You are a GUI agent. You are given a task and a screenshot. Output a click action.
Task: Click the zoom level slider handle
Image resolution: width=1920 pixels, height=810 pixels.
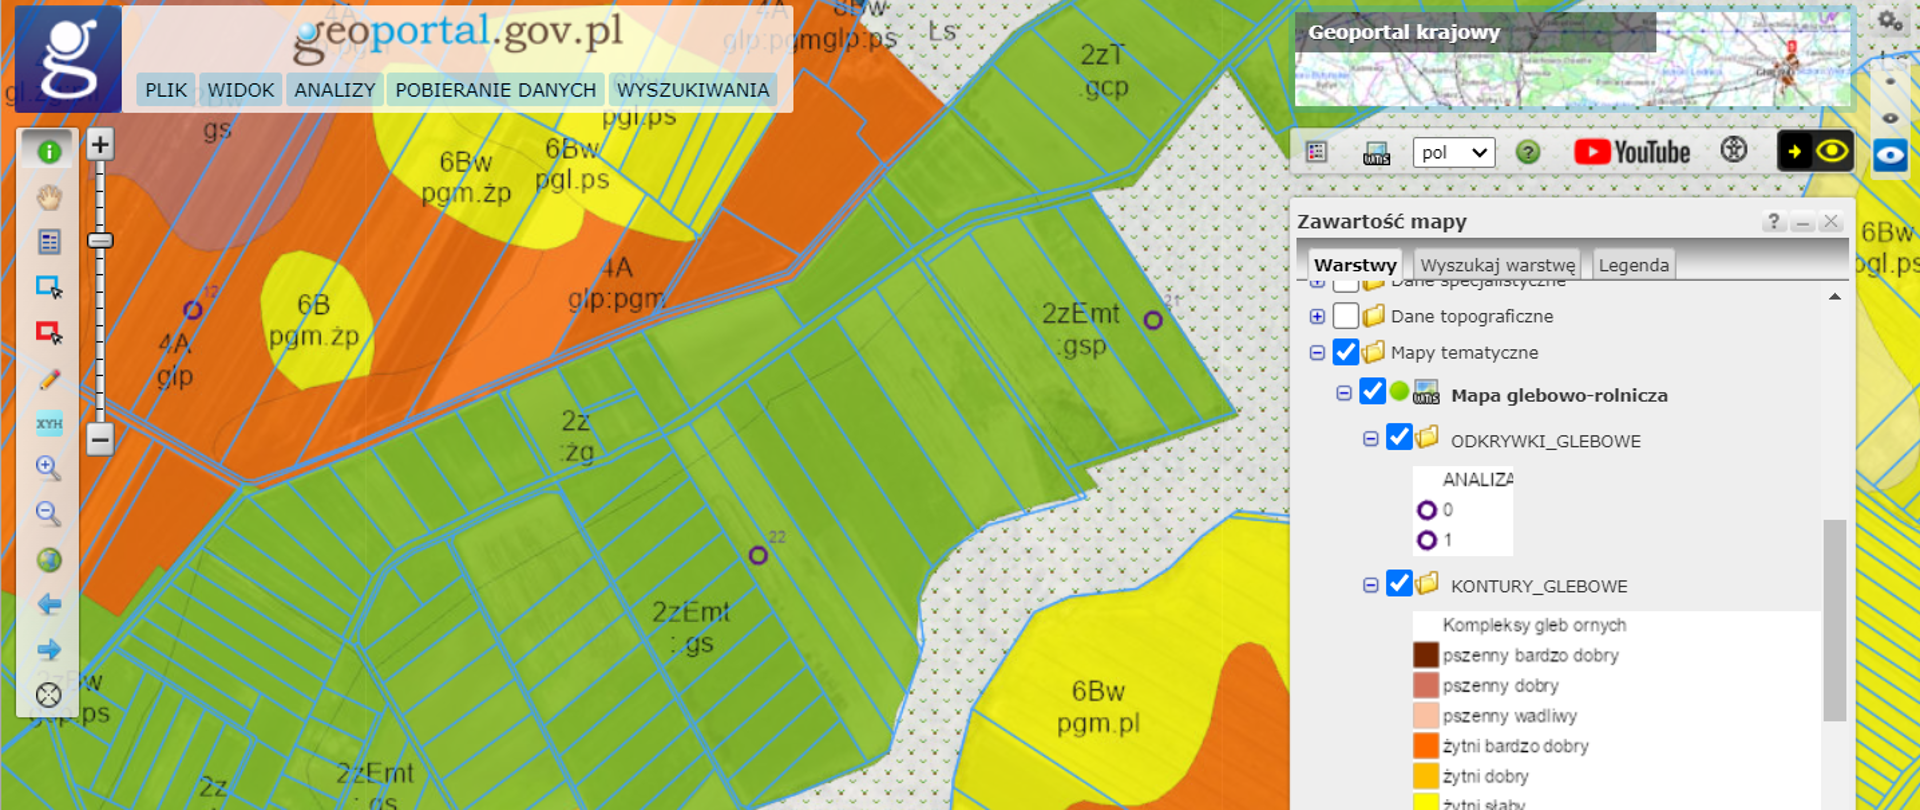[100, 240]
